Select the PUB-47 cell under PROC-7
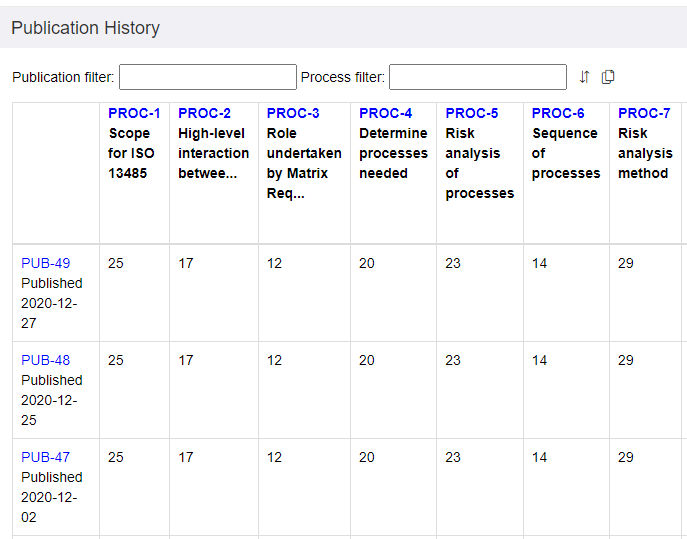The width and height of the screenshot is (687, 539). point(626,457)
